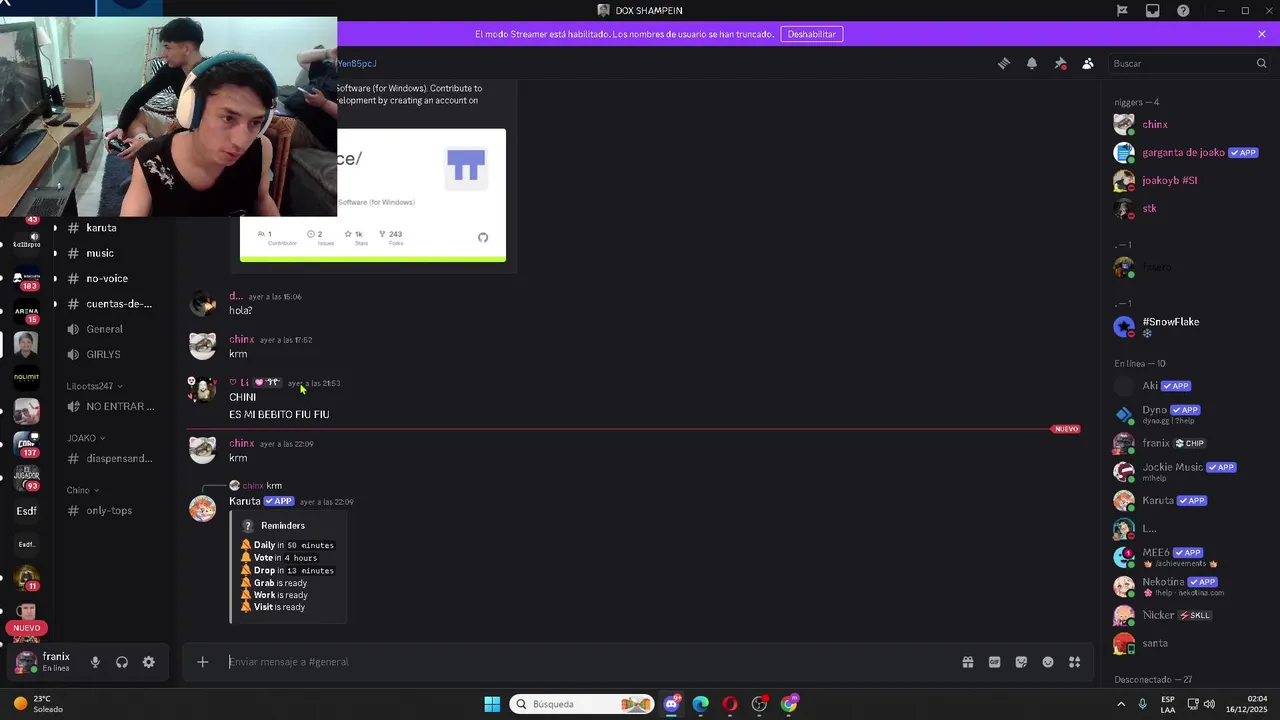The width and height of the screenshot is (1280, 720).
Task: Collapse the Lilootss247 category
Action: 95,386
